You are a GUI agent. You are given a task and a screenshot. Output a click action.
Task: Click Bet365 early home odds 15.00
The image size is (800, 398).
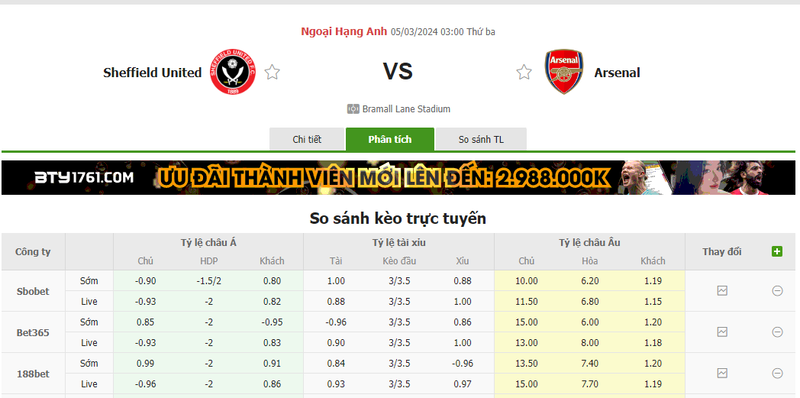527,322
